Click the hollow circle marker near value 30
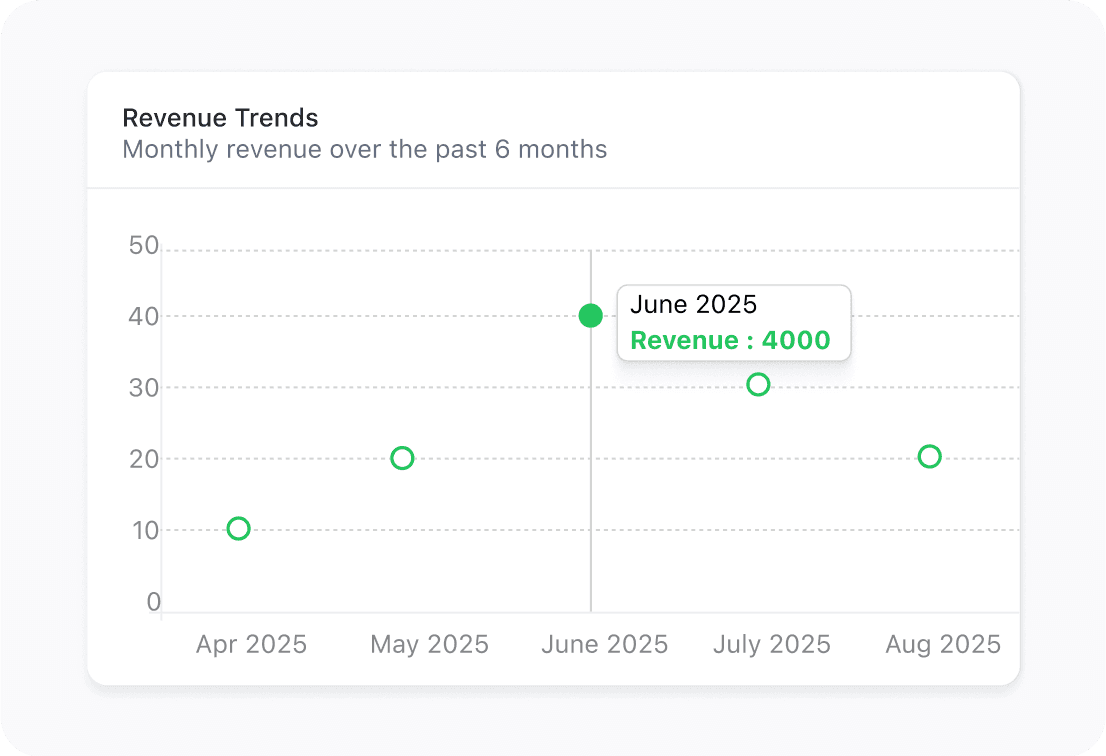 point(758,384)
